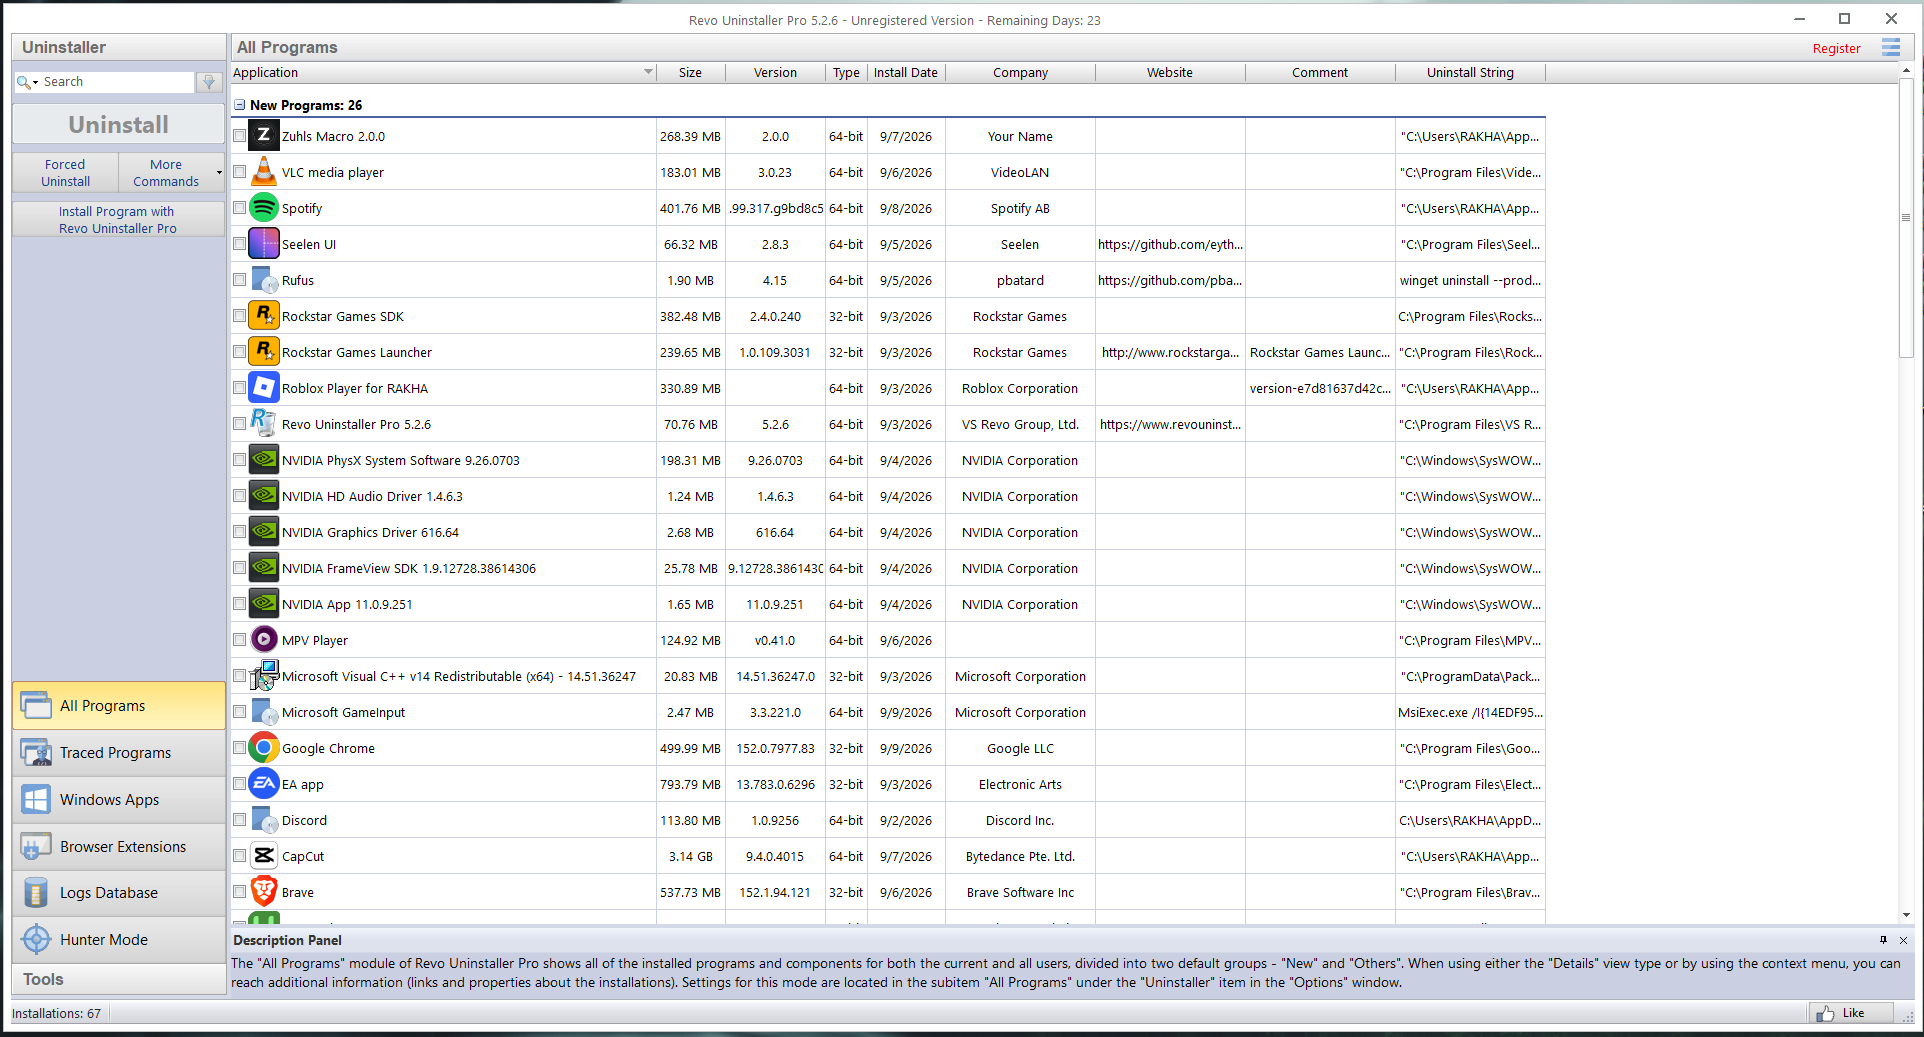Click the Zuhls Macro 2.0.0 app icon
The width and height of the screenshot is (1924, 1037).
pos(264,136)
